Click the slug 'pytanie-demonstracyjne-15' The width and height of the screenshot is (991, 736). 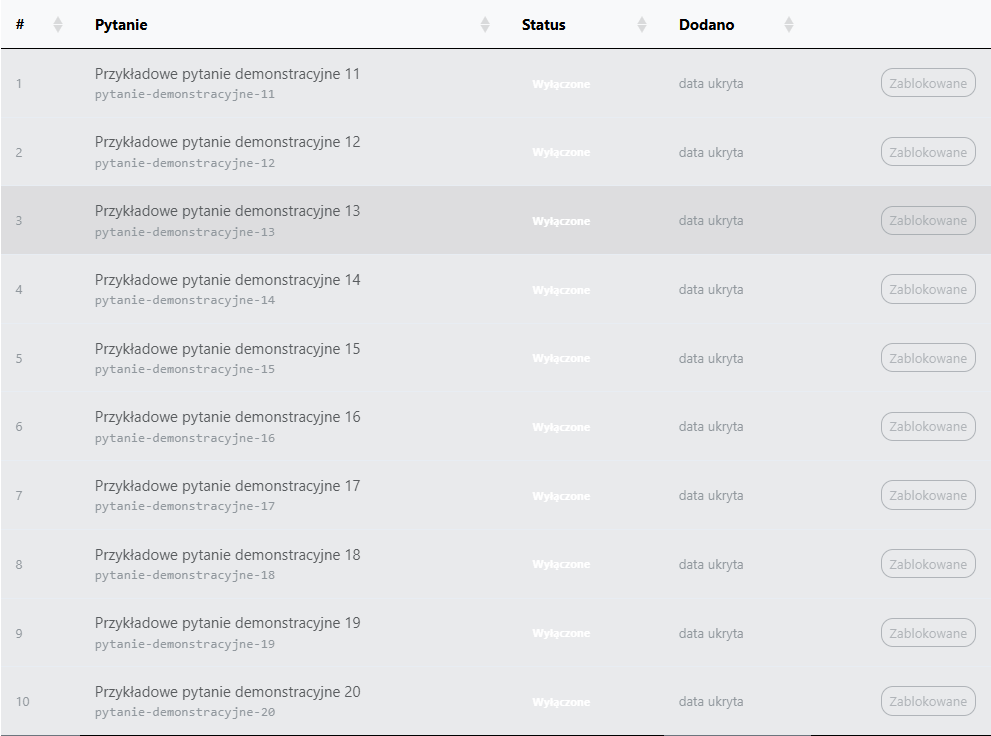click(x=185, y=369)
